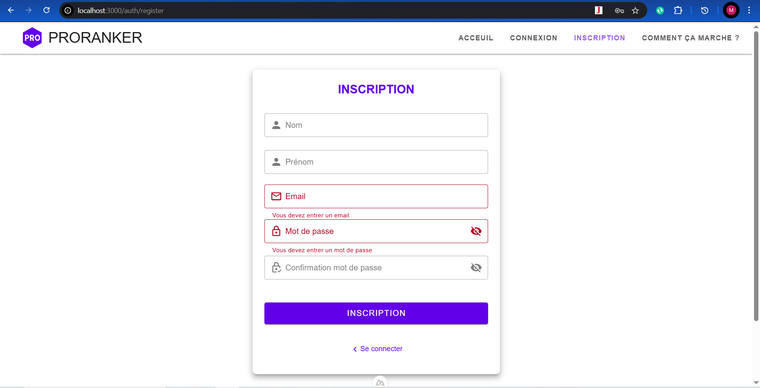
Task: Reload the page with the refresh icon
Action: pos(47,10)
